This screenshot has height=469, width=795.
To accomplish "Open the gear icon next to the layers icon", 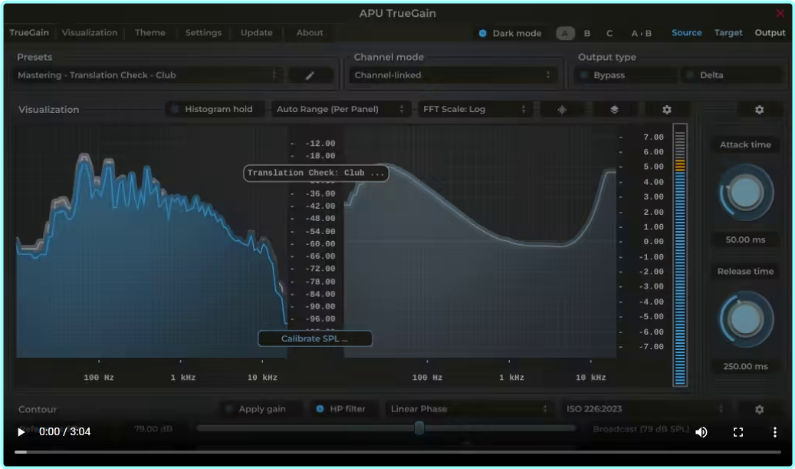I will point(667,110).
